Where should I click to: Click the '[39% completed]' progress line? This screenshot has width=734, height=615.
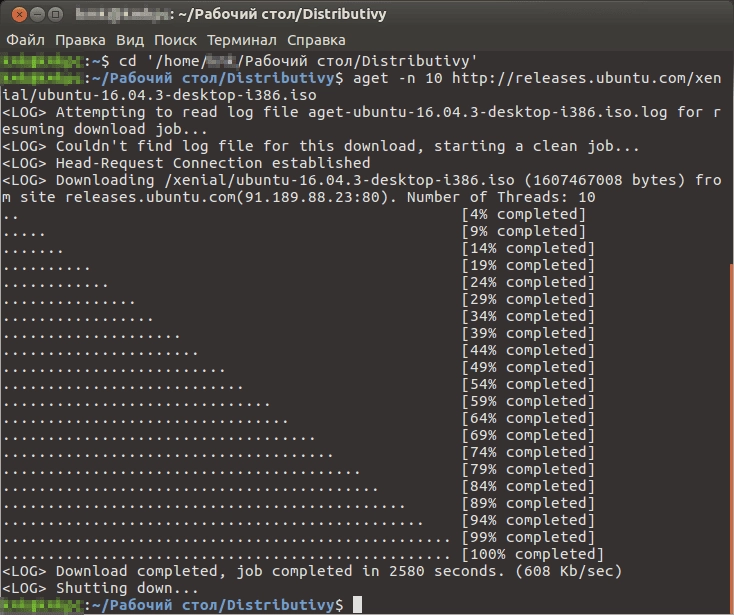[x=298, y=333]
